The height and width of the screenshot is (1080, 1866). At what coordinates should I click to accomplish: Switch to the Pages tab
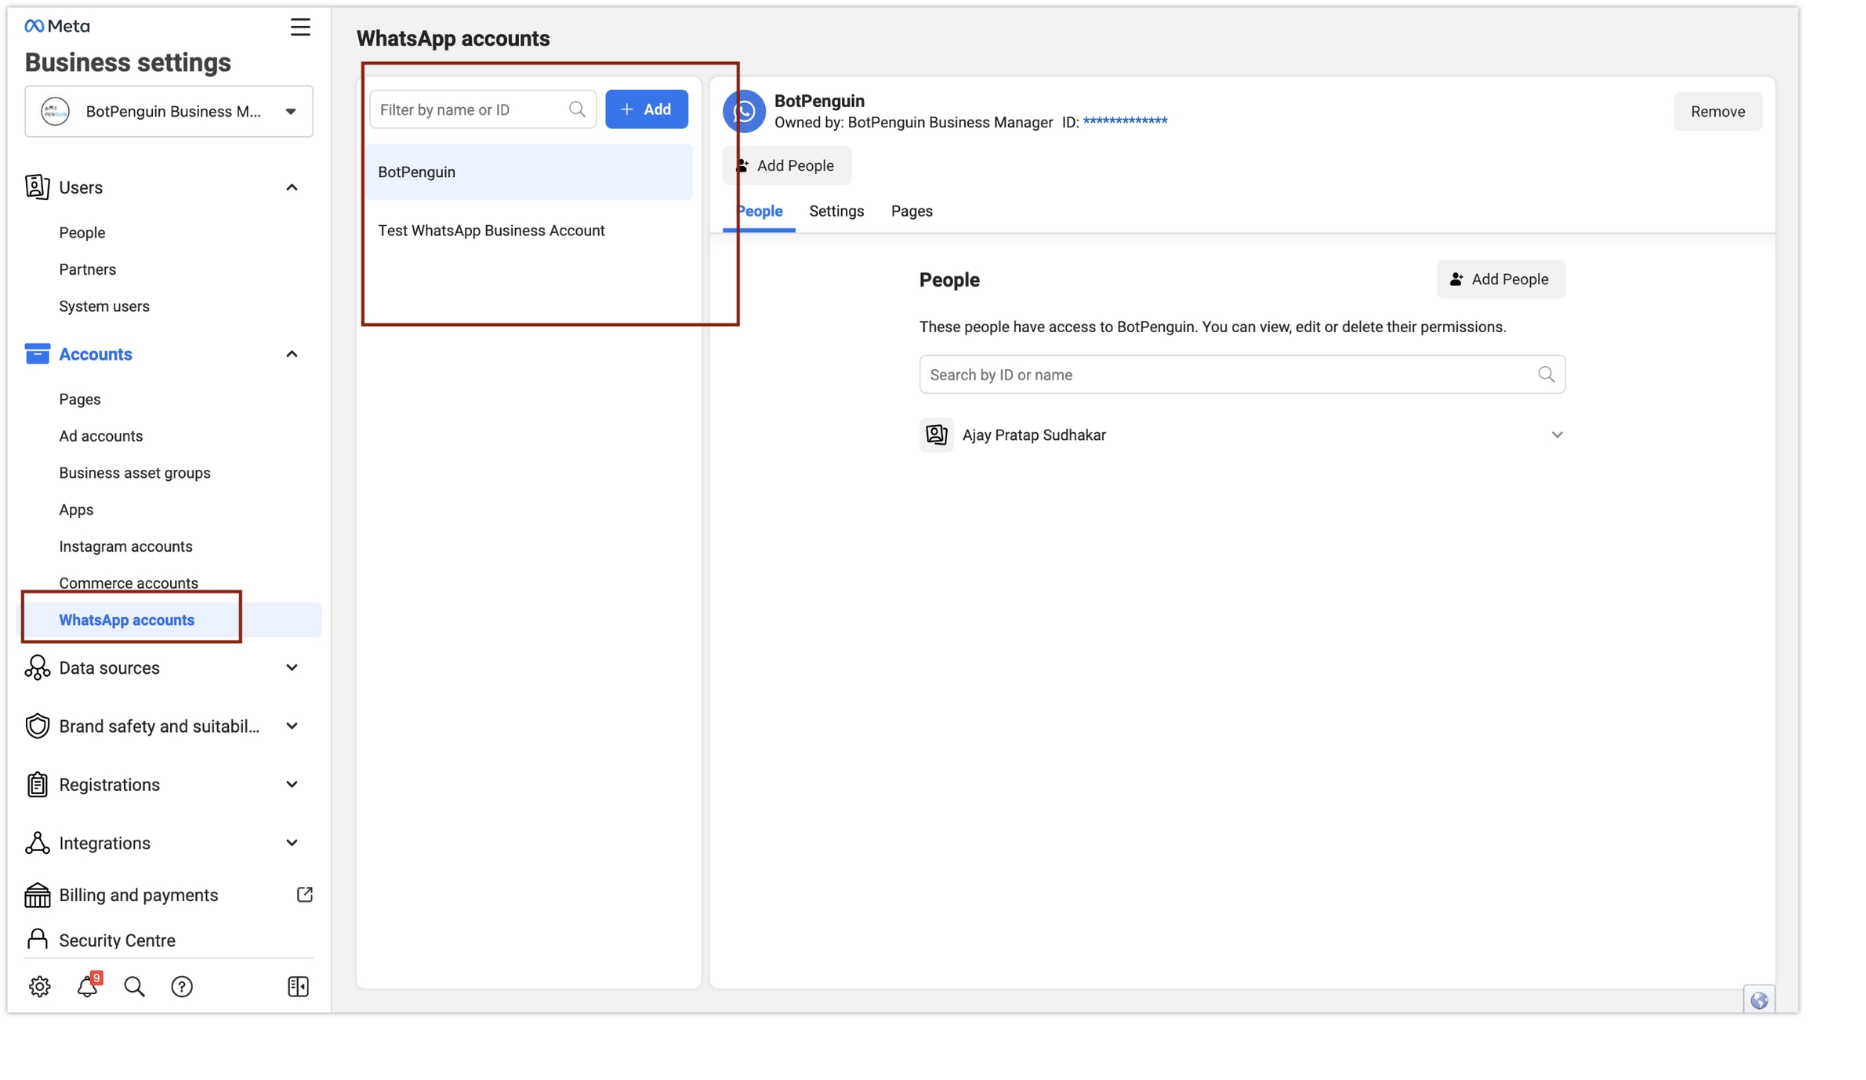point(912,212)
